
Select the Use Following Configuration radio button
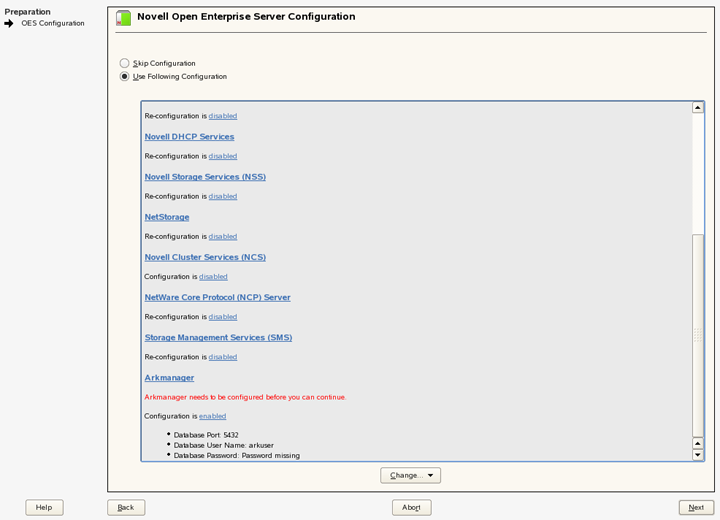click(124, 76)
